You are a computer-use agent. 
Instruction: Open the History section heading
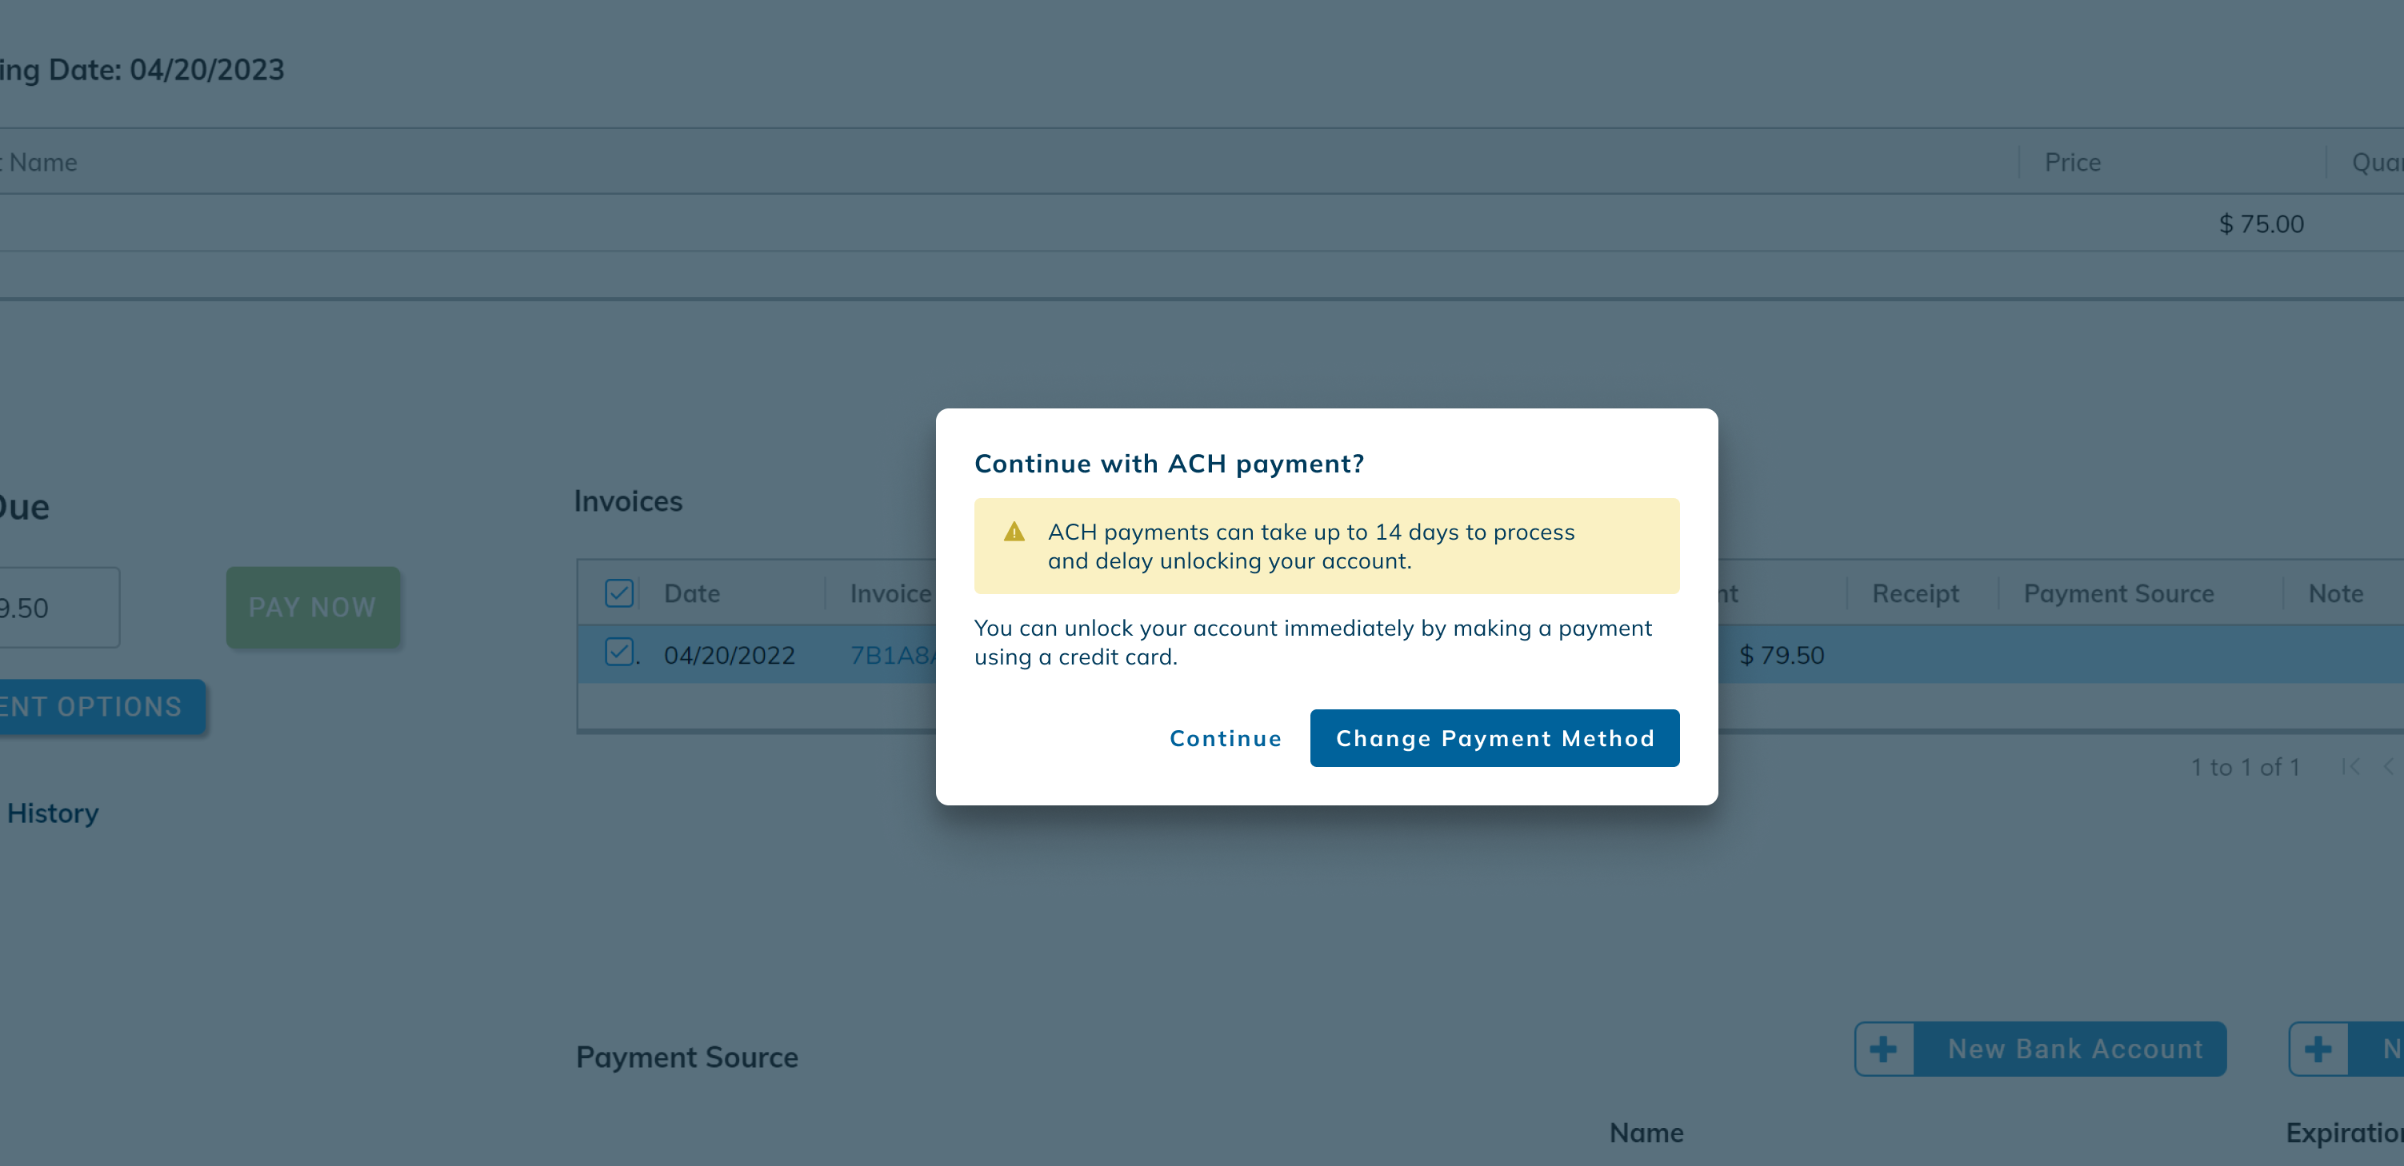[x=52, y=813]
